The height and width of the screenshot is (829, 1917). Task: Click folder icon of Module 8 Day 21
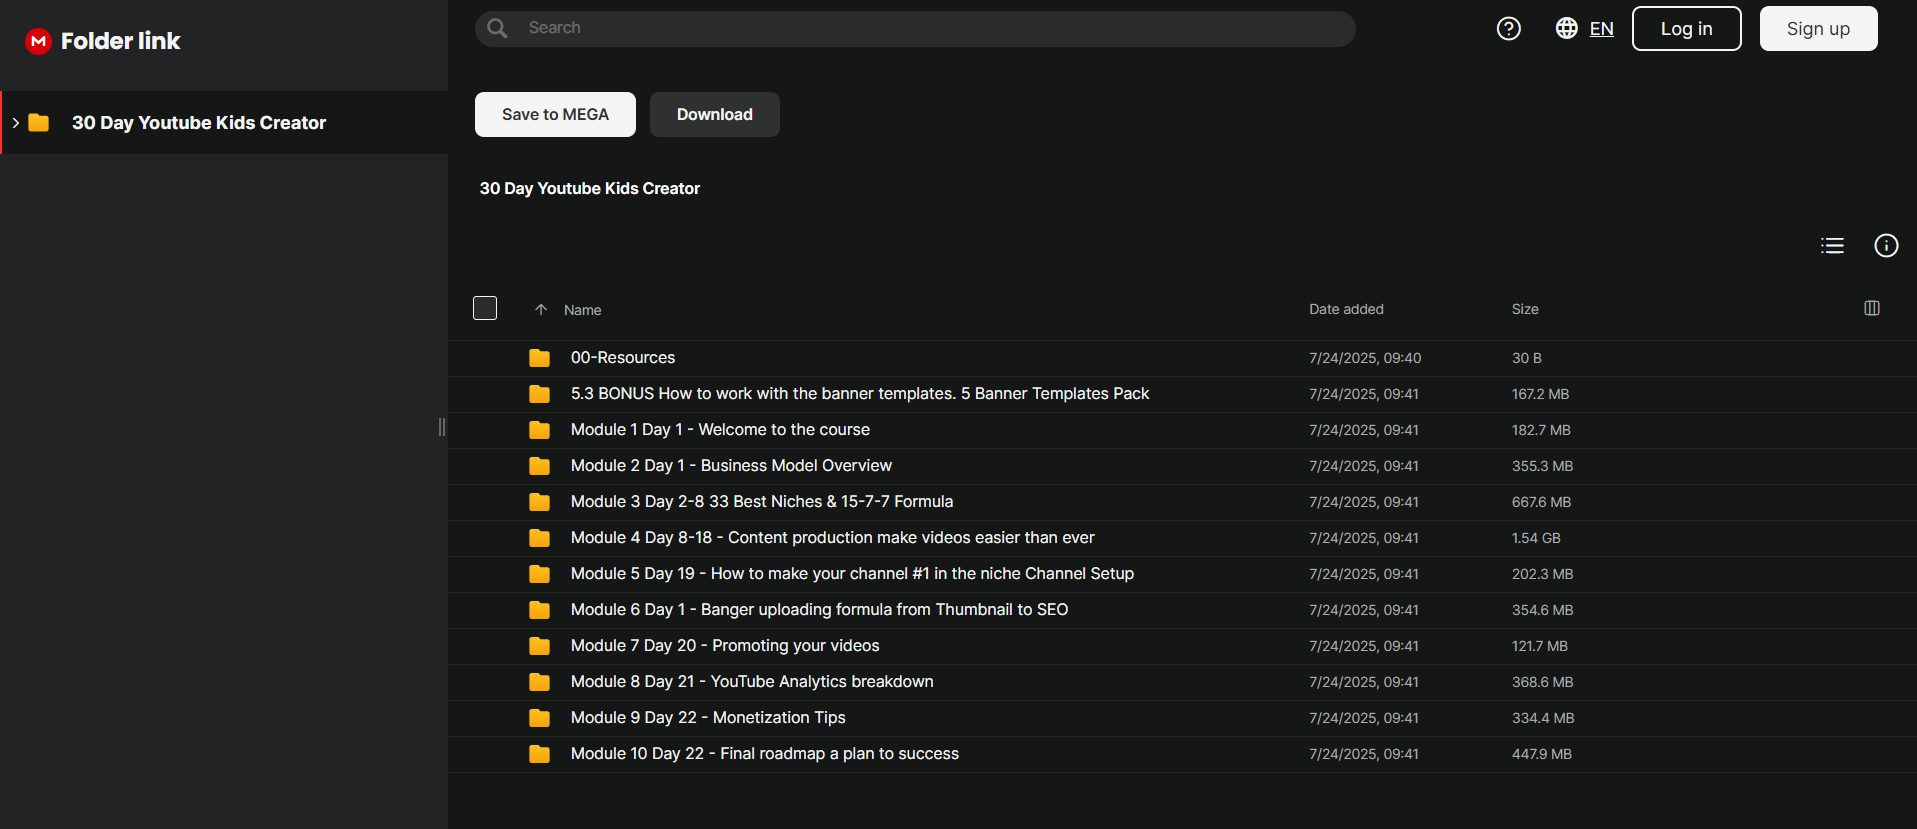point(539,682)
